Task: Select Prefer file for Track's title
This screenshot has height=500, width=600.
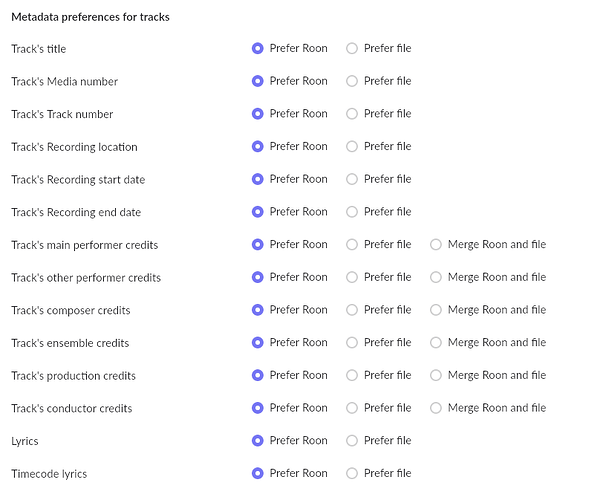Action: click(x=352, y=48)
